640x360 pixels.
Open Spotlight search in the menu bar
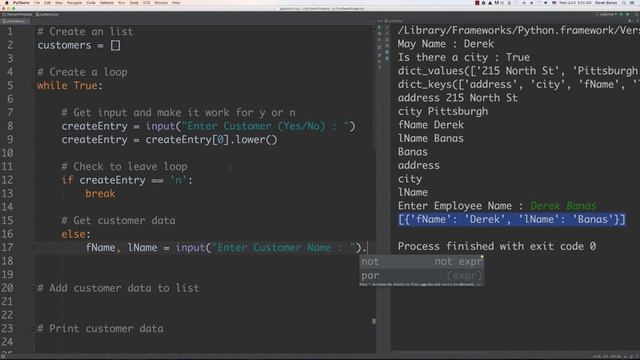[x=624, y=3]
